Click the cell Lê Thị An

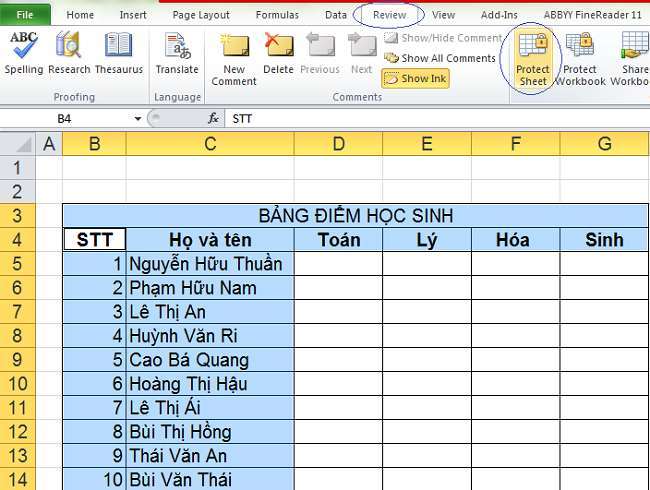210,312
